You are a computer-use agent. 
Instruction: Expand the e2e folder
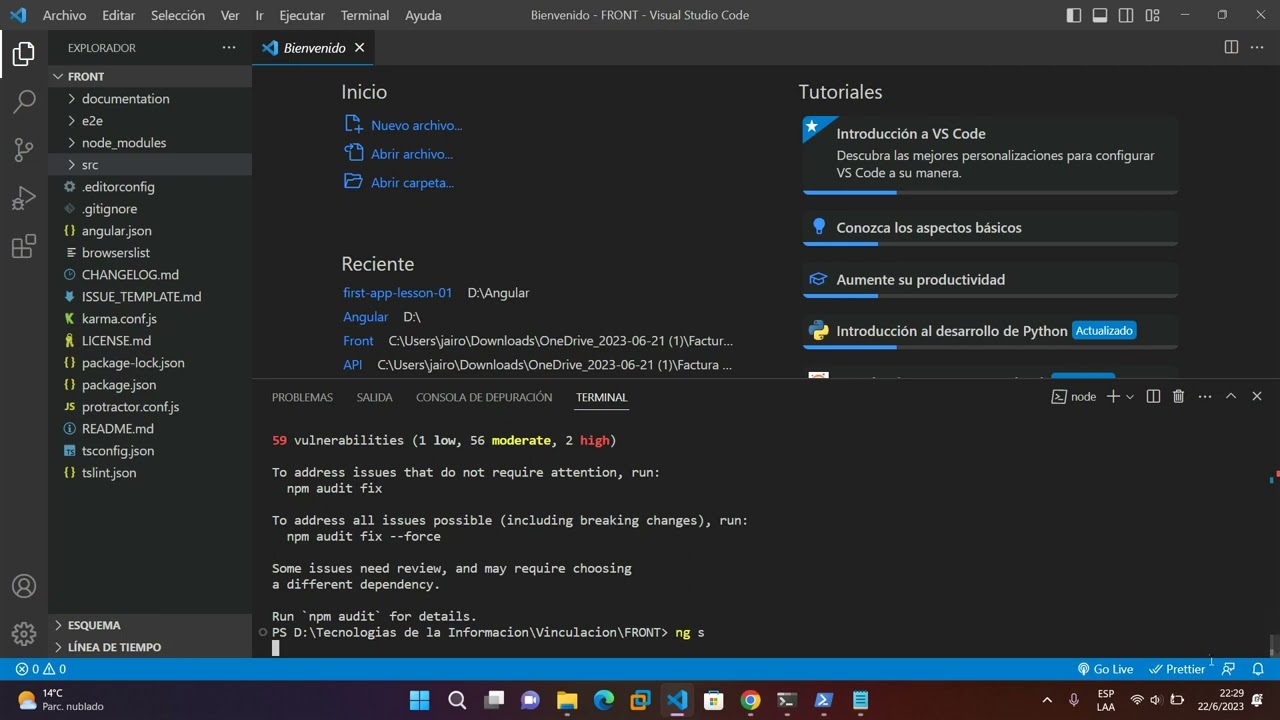point(150,120)
